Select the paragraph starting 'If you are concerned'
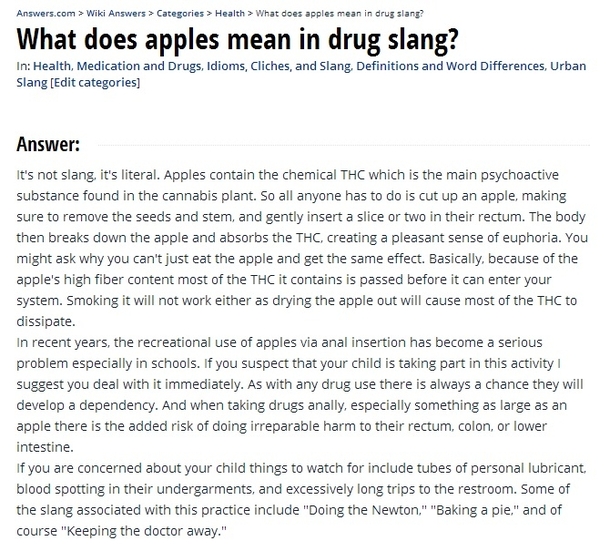Screen dimensions: 610x551 tap(301, 499)
